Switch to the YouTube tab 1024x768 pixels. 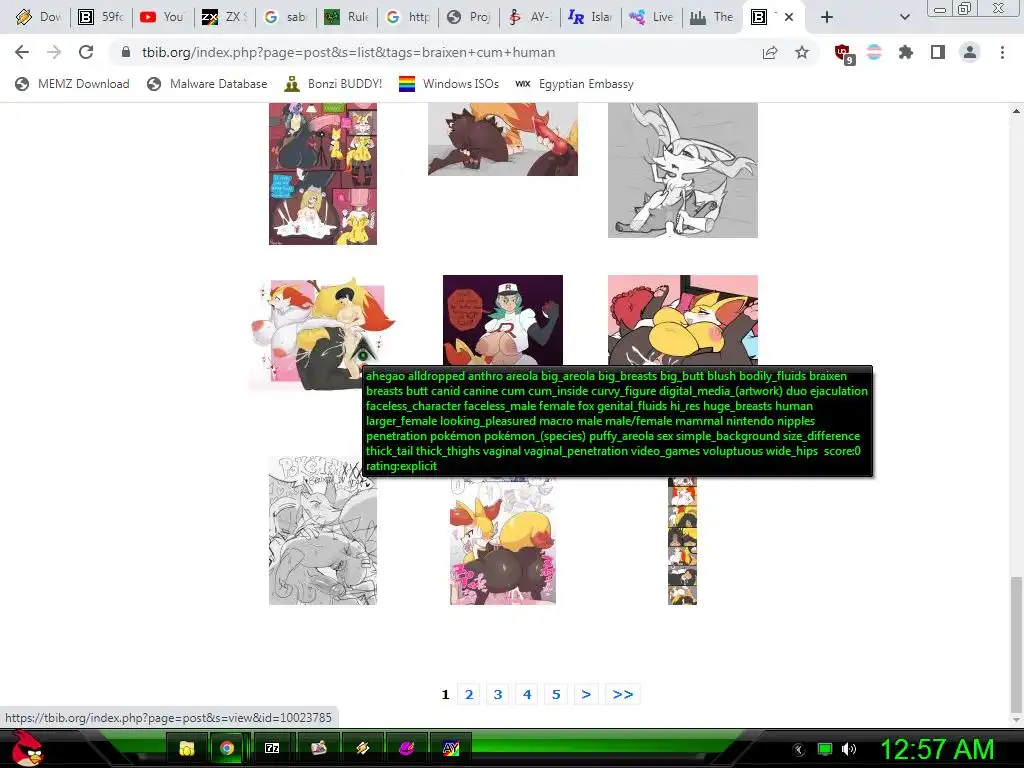click(x=162, y=17)
